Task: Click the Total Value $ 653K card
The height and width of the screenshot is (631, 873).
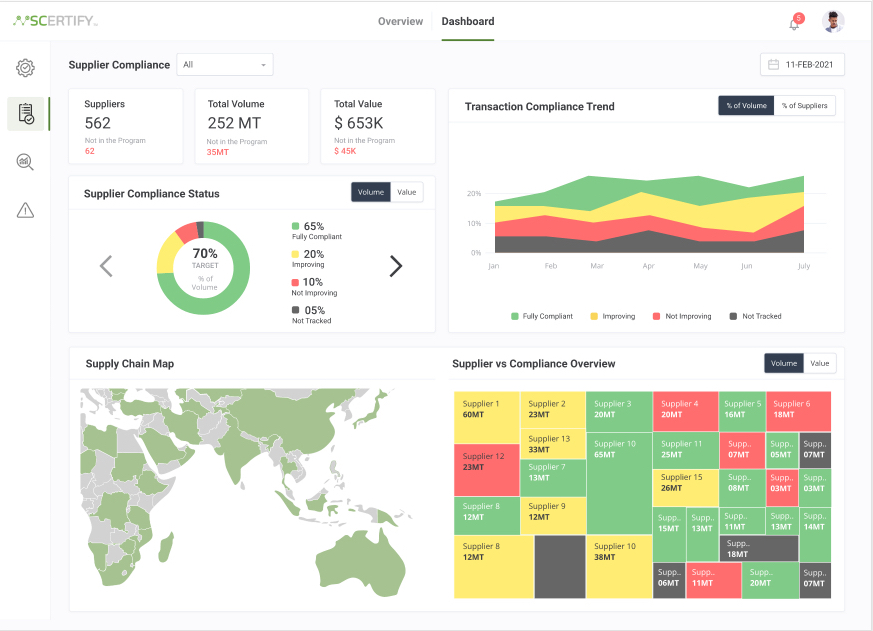Action: pyautogui.click(x=378, y=126)
